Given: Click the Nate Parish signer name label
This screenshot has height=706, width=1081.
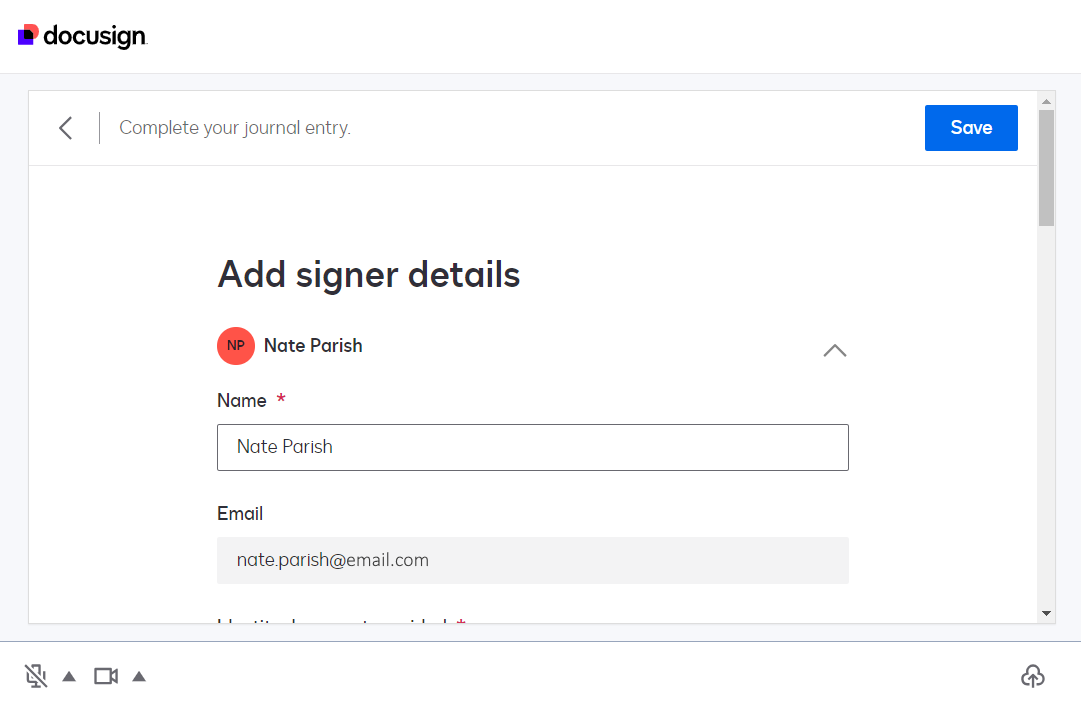Looking at the screenshot, I should 312,345.
